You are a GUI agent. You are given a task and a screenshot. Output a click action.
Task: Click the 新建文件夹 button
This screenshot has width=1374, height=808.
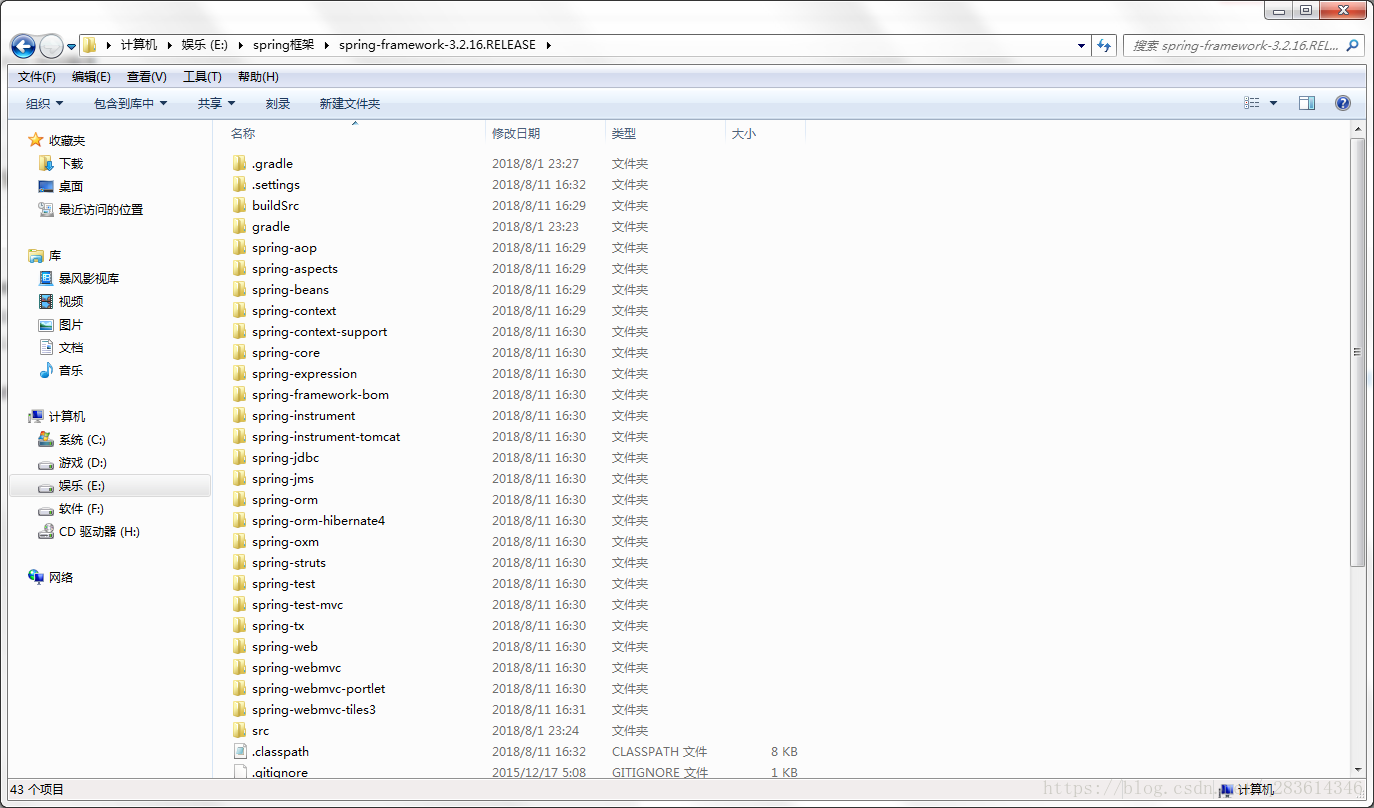pyautogui.click(x=350, y=103)
